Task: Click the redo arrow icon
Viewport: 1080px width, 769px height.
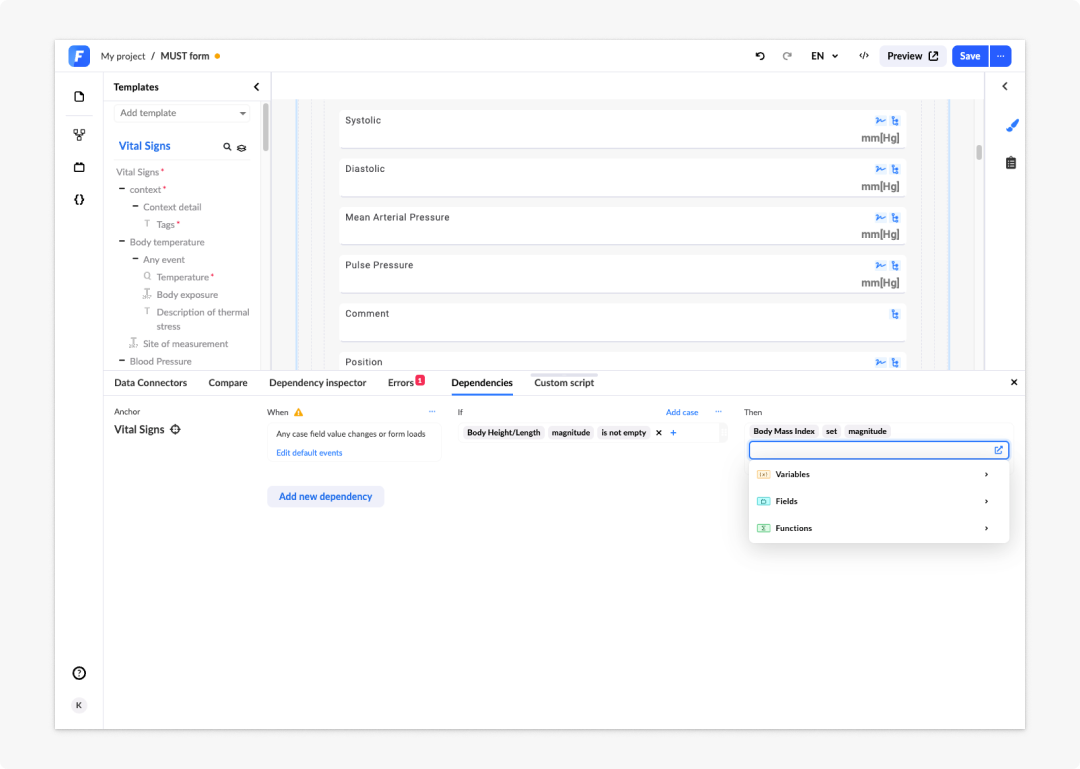Action: (x=787, y=56)
